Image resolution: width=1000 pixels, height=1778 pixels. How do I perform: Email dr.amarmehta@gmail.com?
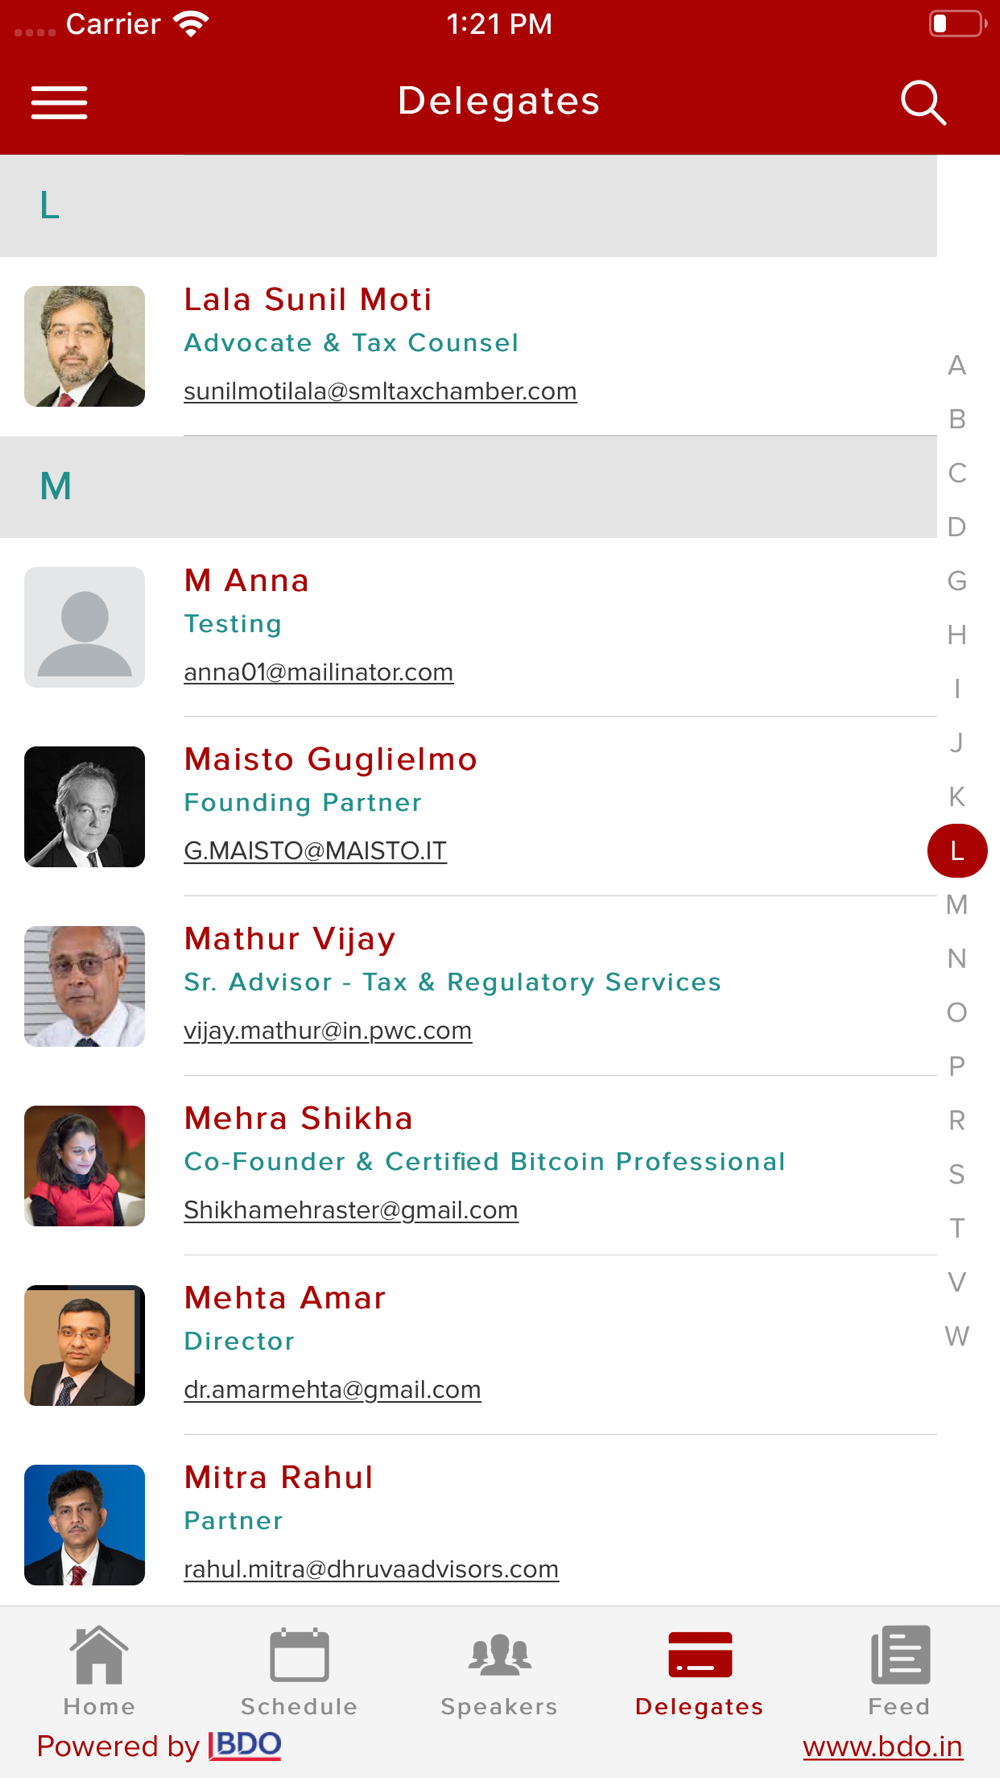click(332, 1389)
